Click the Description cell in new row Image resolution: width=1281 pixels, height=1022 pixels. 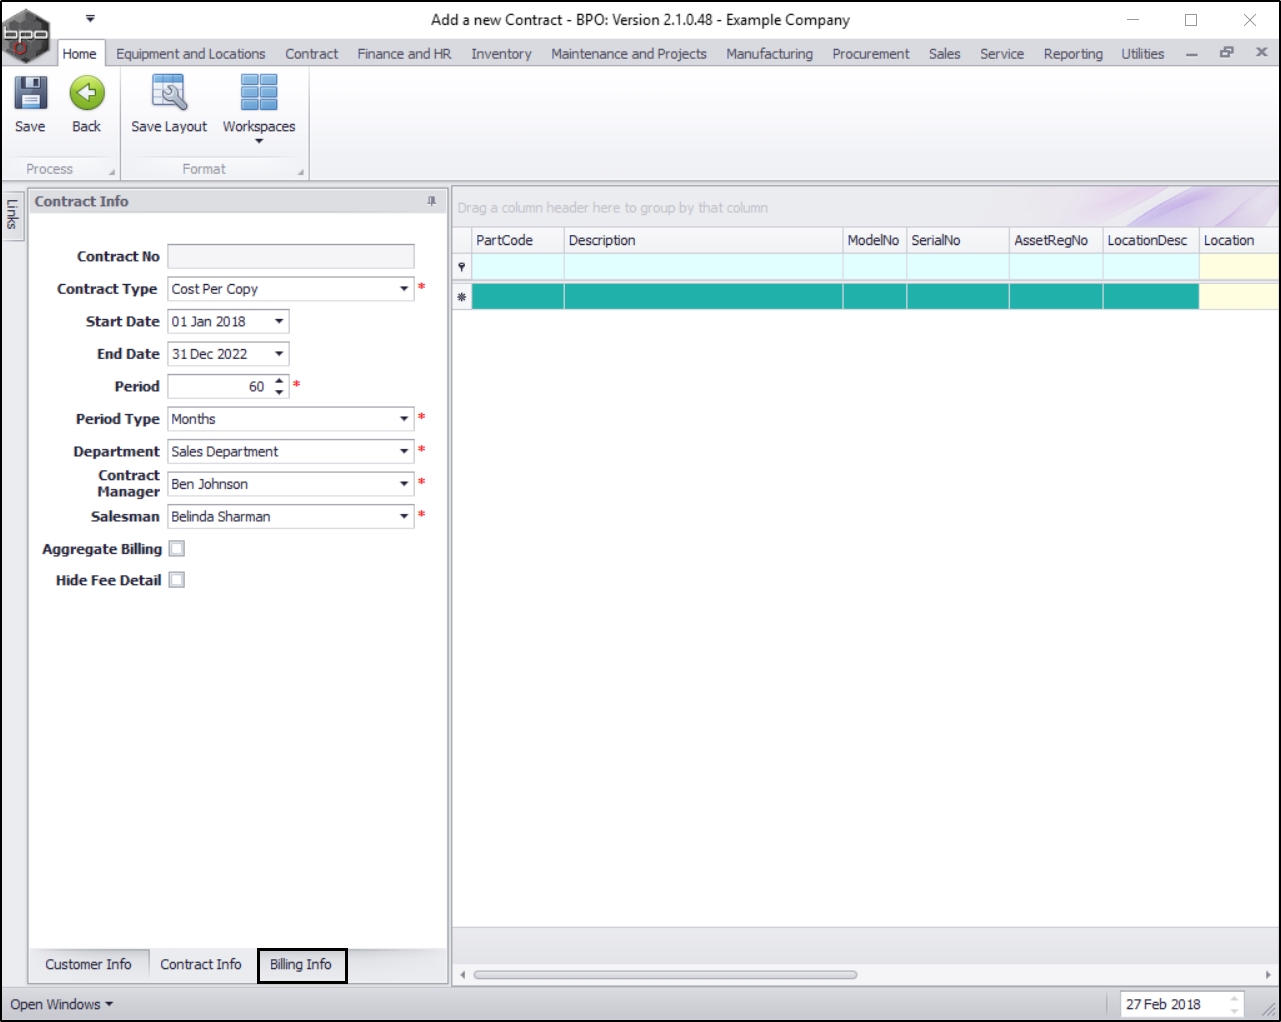tap(703, 297)
